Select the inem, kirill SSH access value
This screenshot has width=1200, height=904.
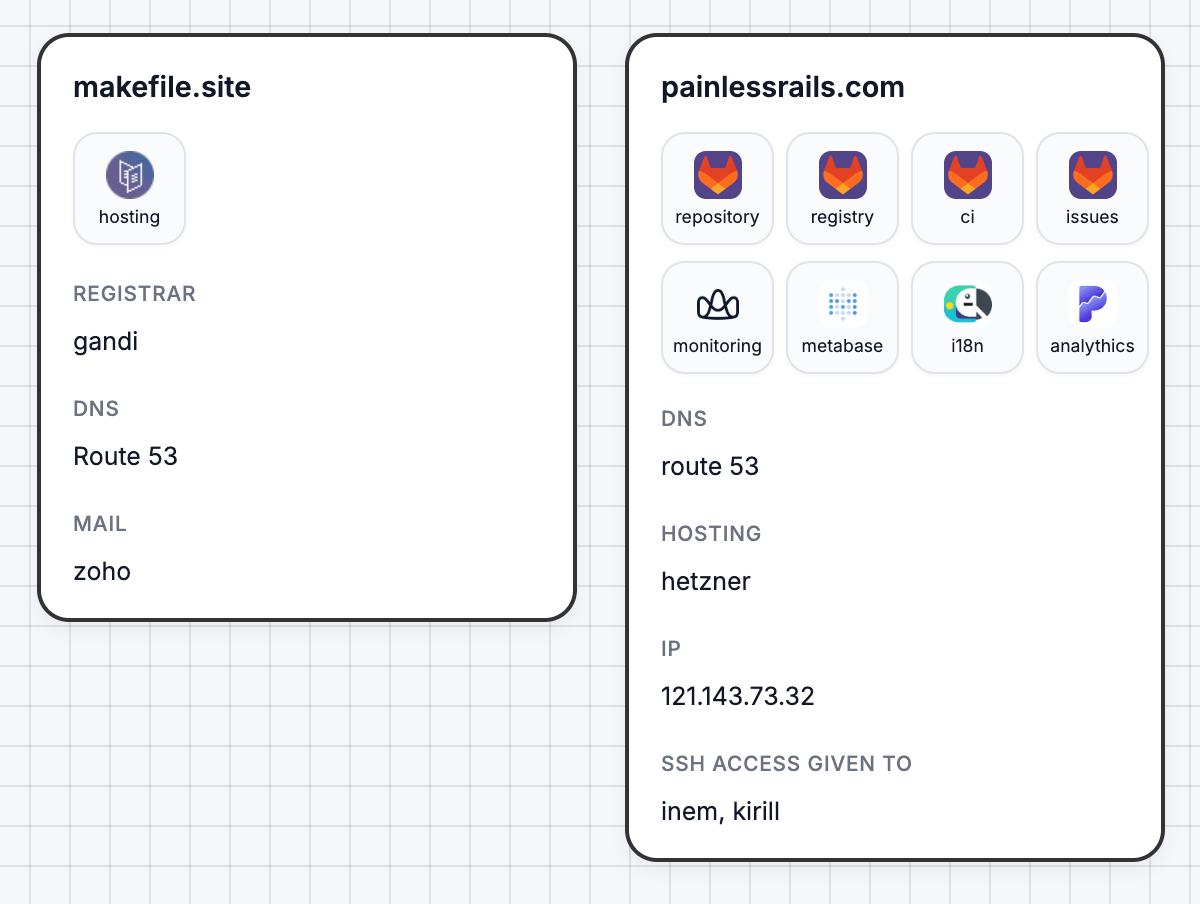pyautogui.click(x=720, y=812)
